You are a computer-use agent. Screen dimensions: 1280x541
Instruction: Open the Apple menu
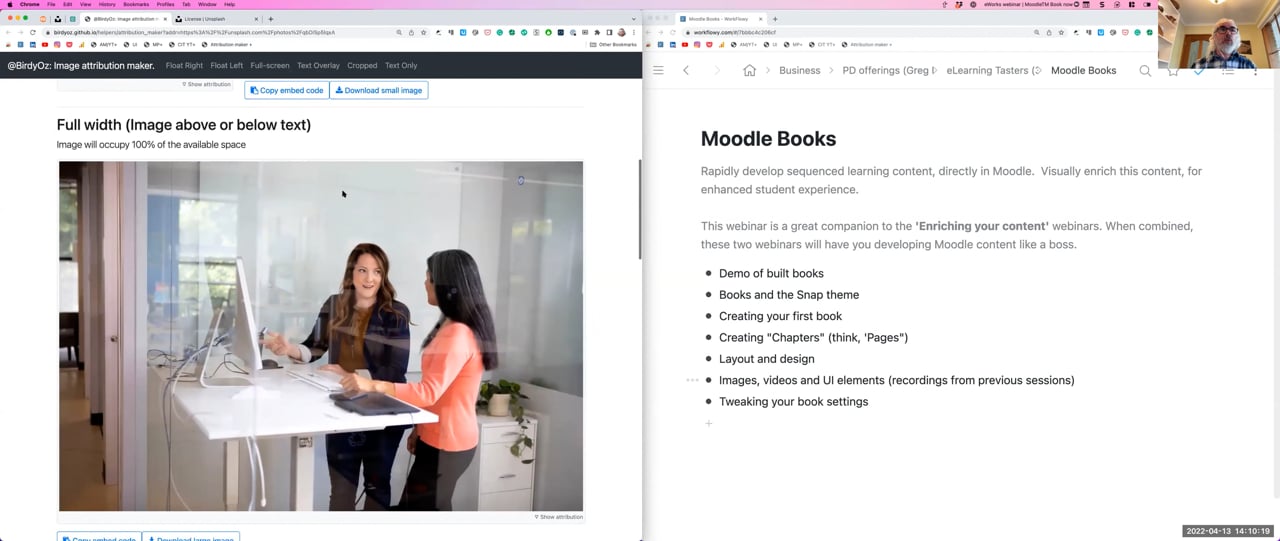point(9,4)
